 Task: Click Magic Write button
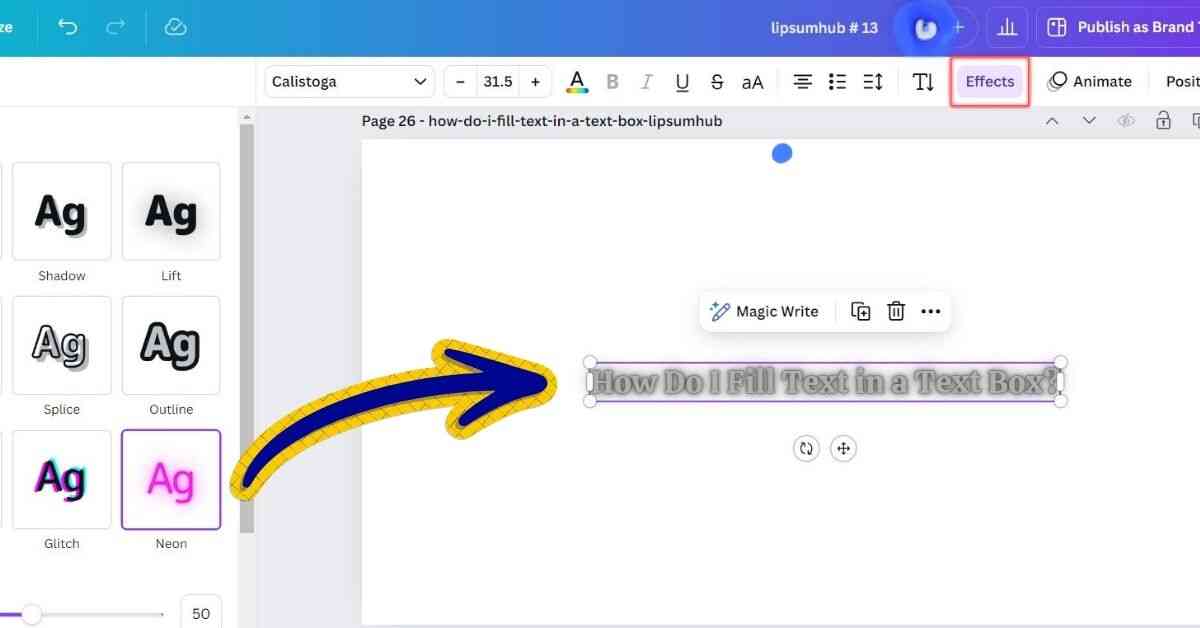pyautogui.click(x=765, y=312)
